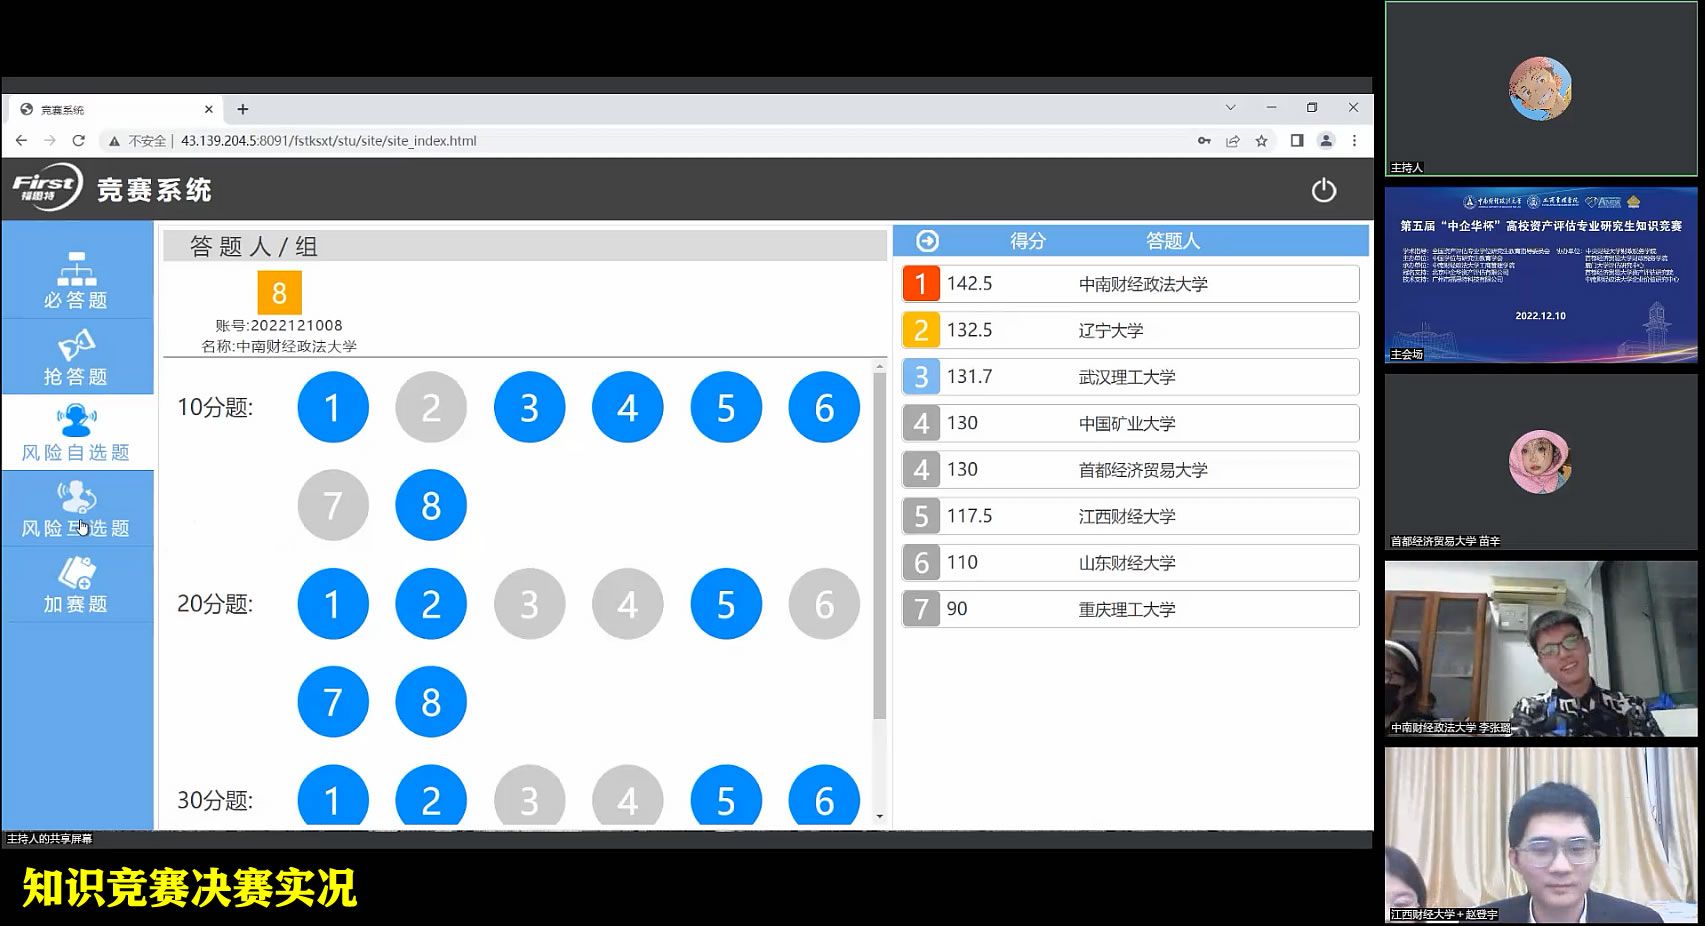
Task: Choose 10分题 question 4
Action: pyautogui.click(x=627, y=407)
